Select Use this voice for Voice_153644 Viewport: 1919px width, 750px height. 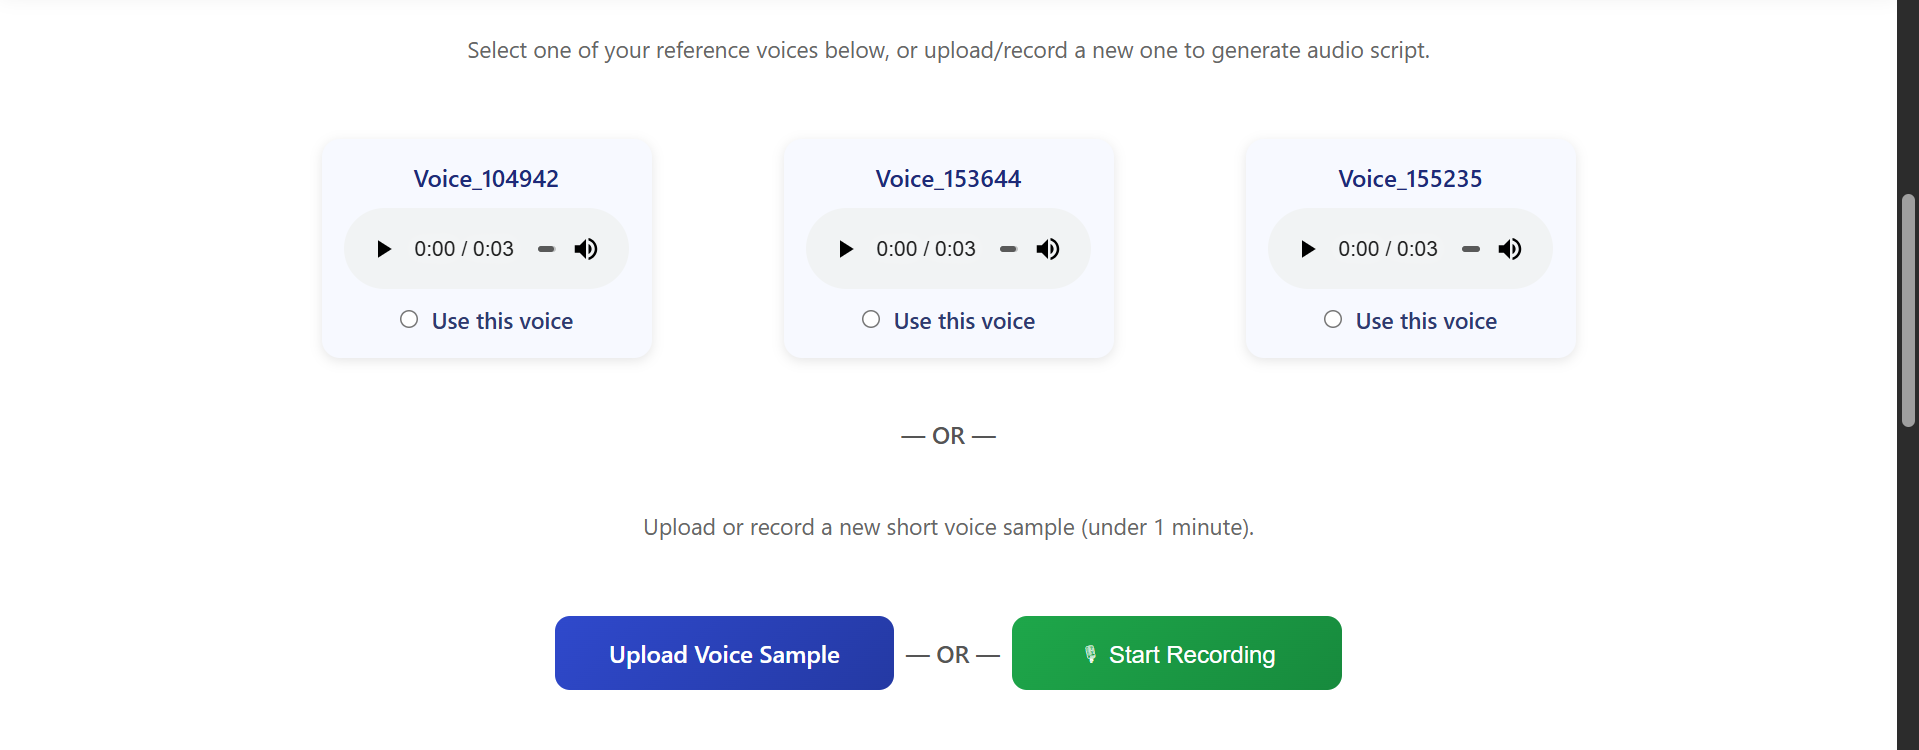point(870,319)
